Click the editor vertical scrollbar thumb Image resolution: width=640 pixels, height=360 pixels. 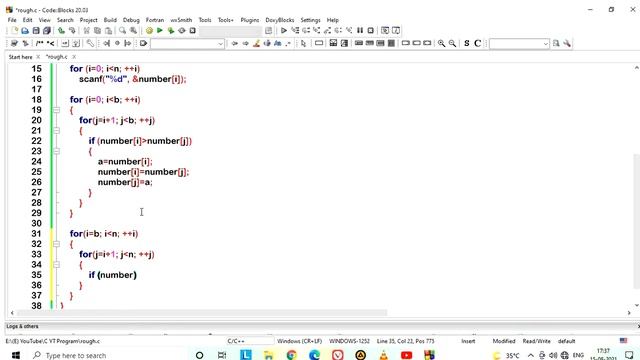[636, 220]
